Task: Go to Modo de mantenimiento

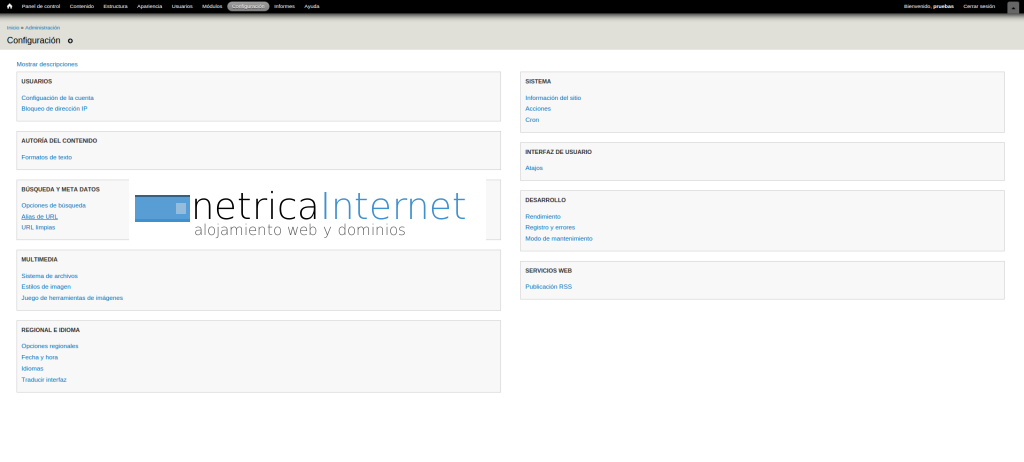Action: (x=558, y=238)
